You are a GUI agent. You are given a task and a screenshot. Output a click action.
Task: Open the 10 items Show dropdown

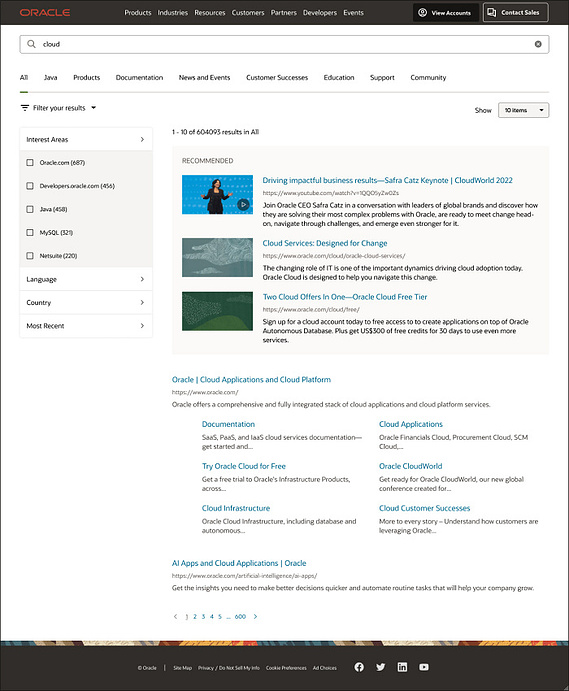pos(524,110)
